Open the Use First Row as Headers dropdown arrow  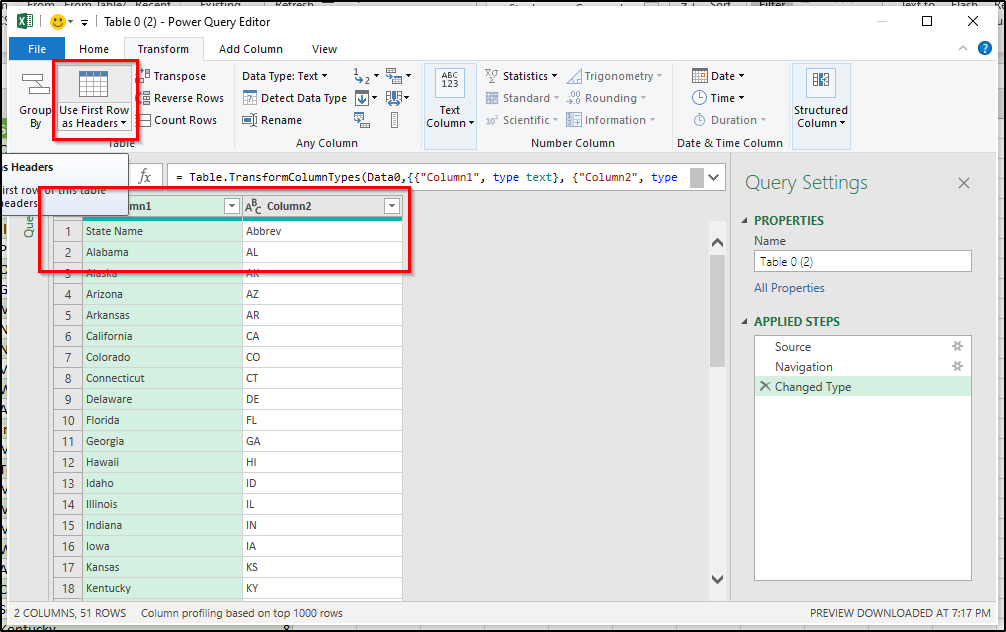pyautogui.click(x=123, y=123)
